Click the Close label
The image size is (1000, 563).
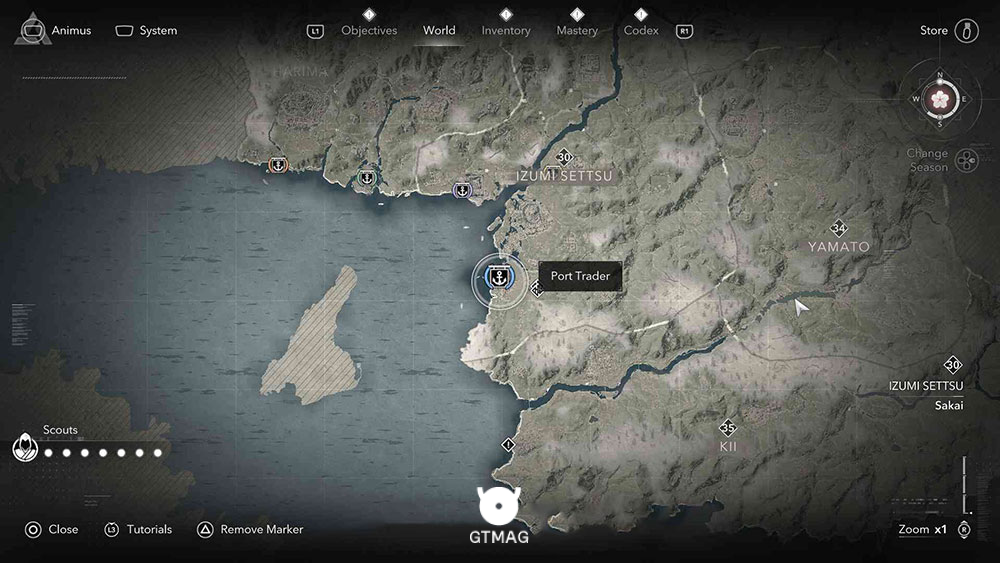[x=63, y=529]
